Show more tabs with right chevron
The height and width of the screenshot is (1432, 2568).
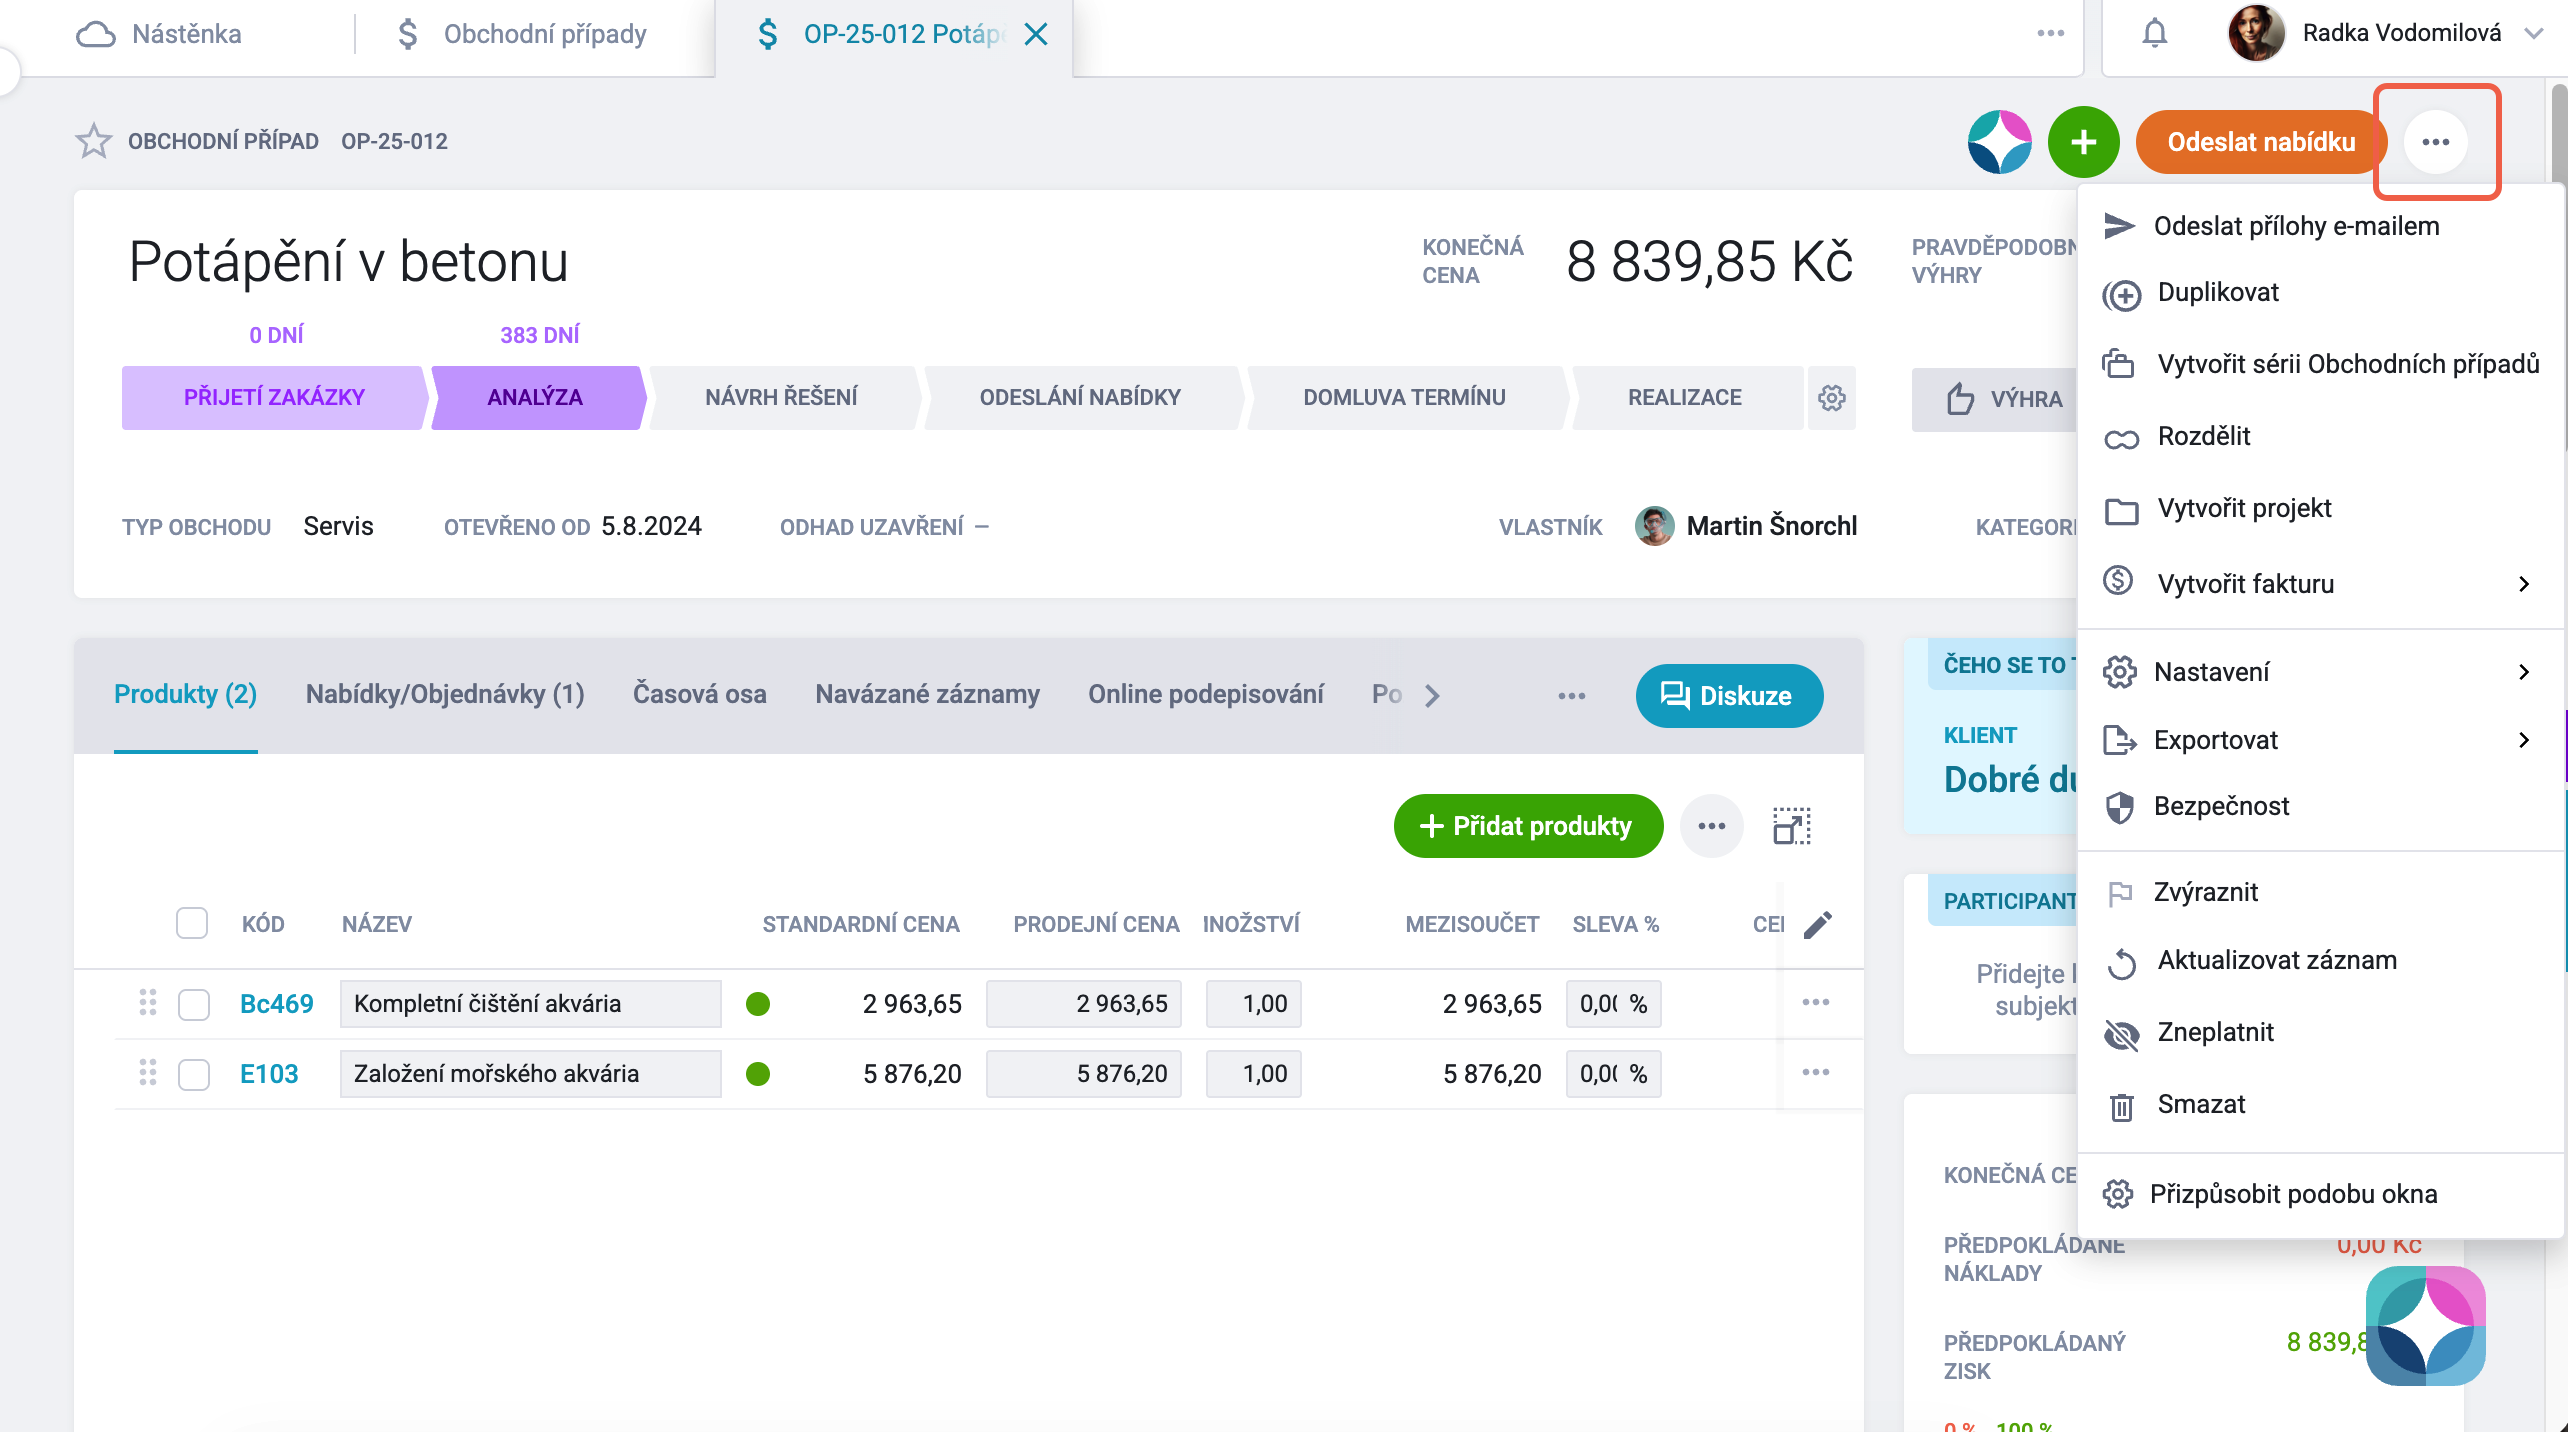[1433, 696]
